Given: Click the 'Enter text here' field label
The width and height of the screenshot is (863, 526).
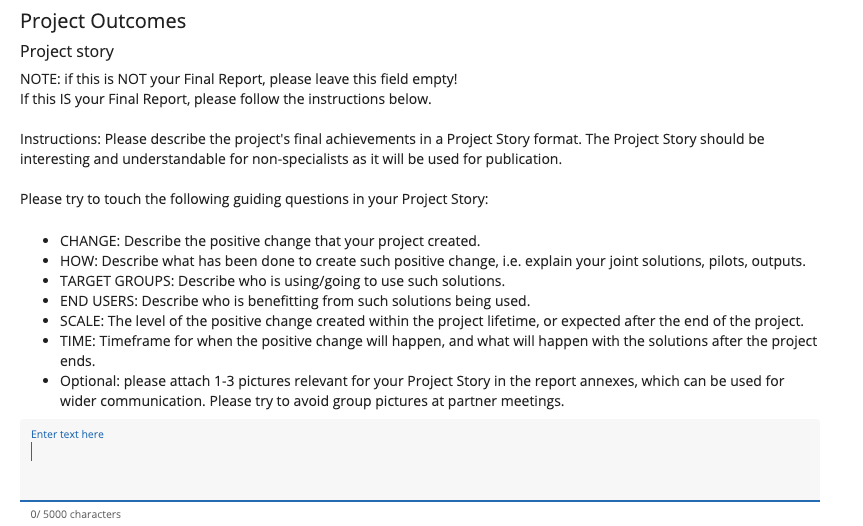Looking at the screenshot, I should (67, 434).
